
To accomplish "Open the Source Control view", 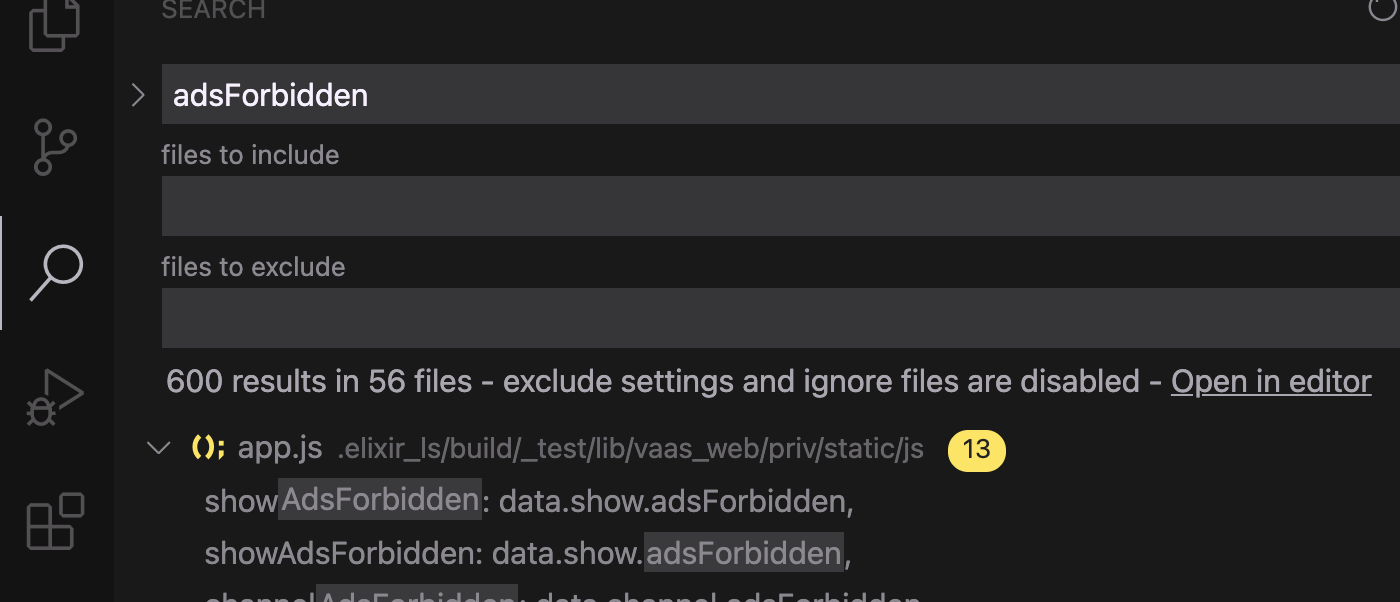I will tap(55, 148).
